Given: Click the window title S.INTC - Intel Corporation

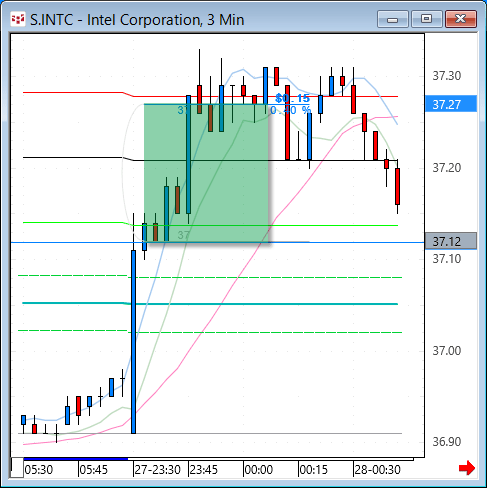Looking at the screenshot, I should click(x=137, y=20).
